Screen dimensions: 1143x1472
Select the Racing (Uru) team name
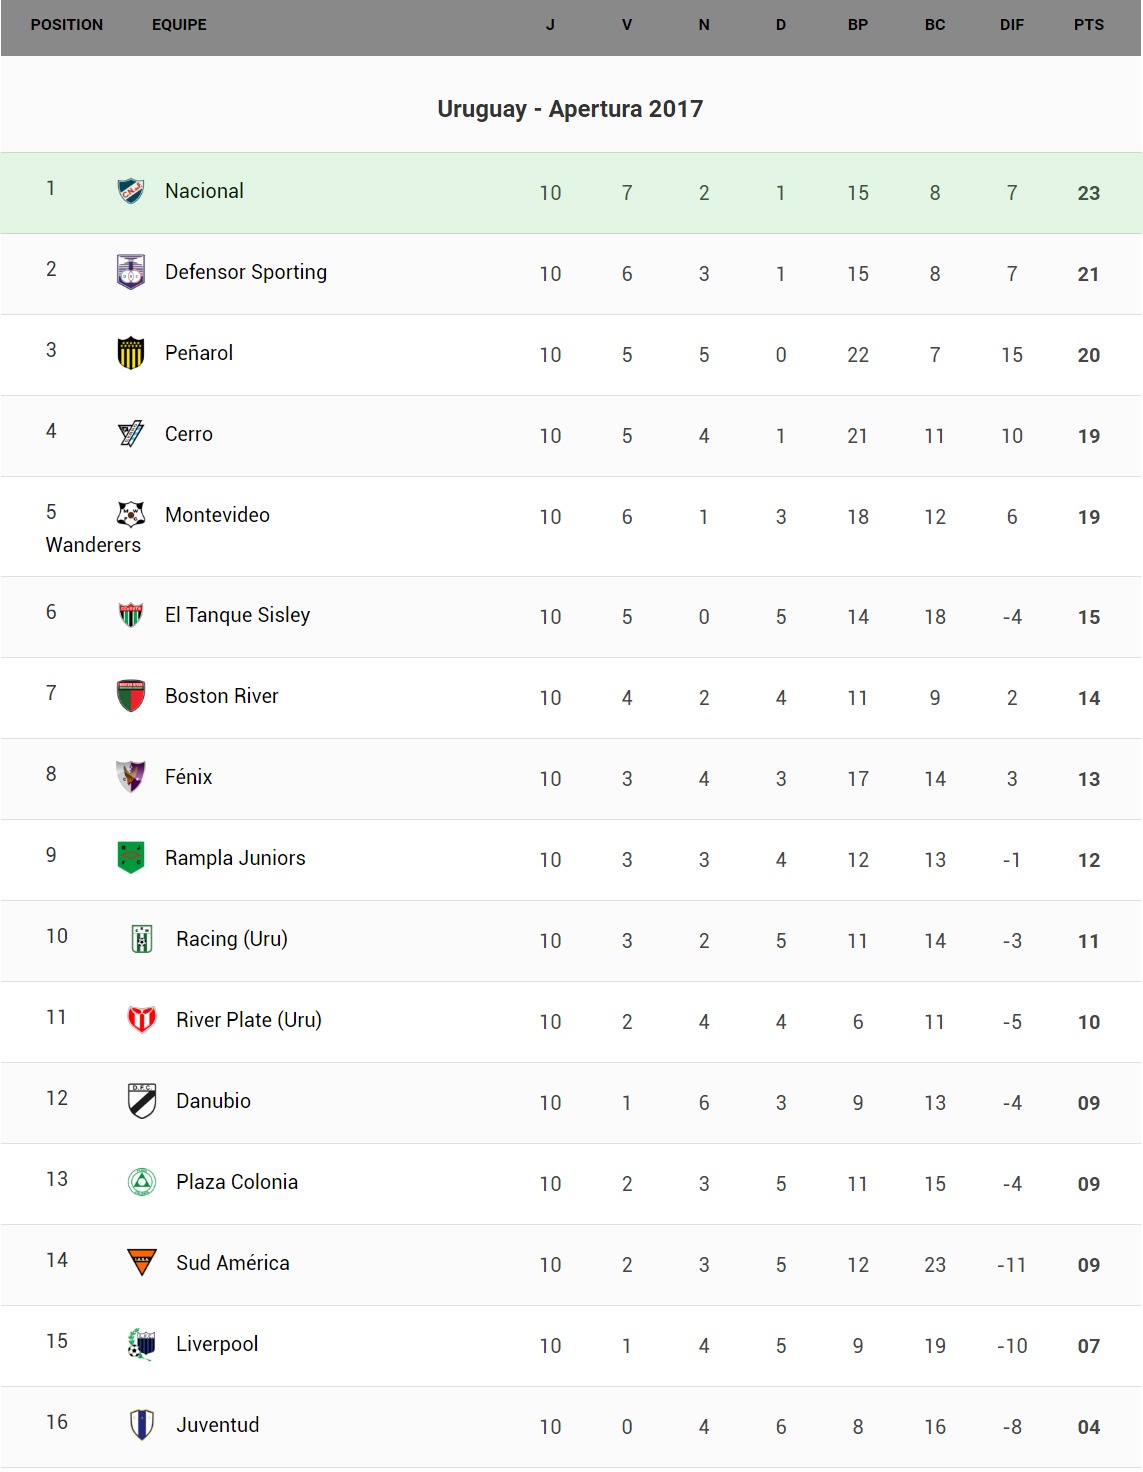coord(231,939)
